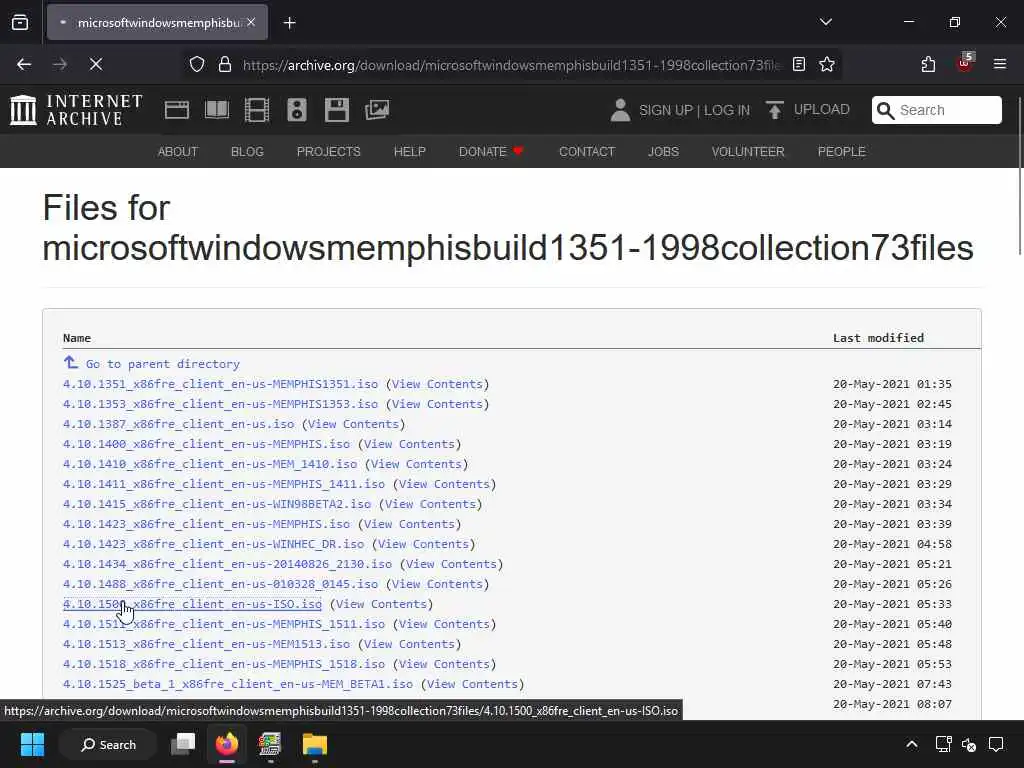Stop loading the page
This screenshot has width=1024, height=768.
(x=95, y=64)
